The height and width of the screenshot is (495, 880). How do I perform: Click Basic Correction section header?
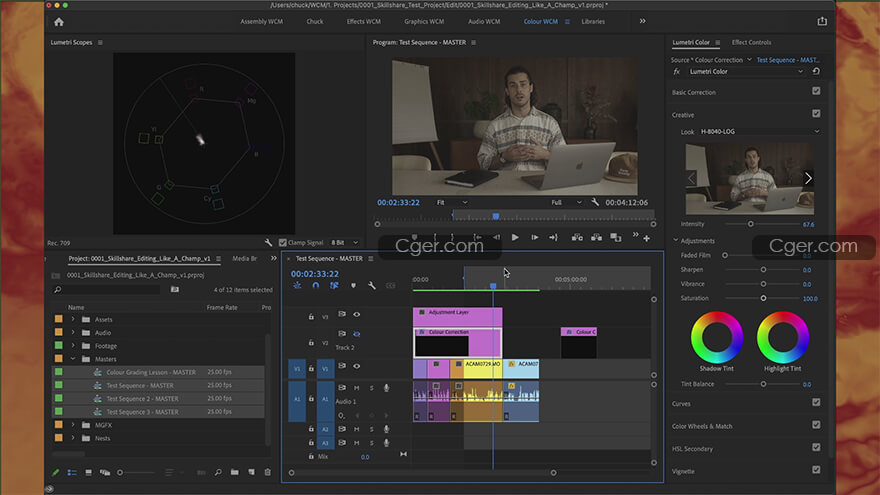point(694,92)
